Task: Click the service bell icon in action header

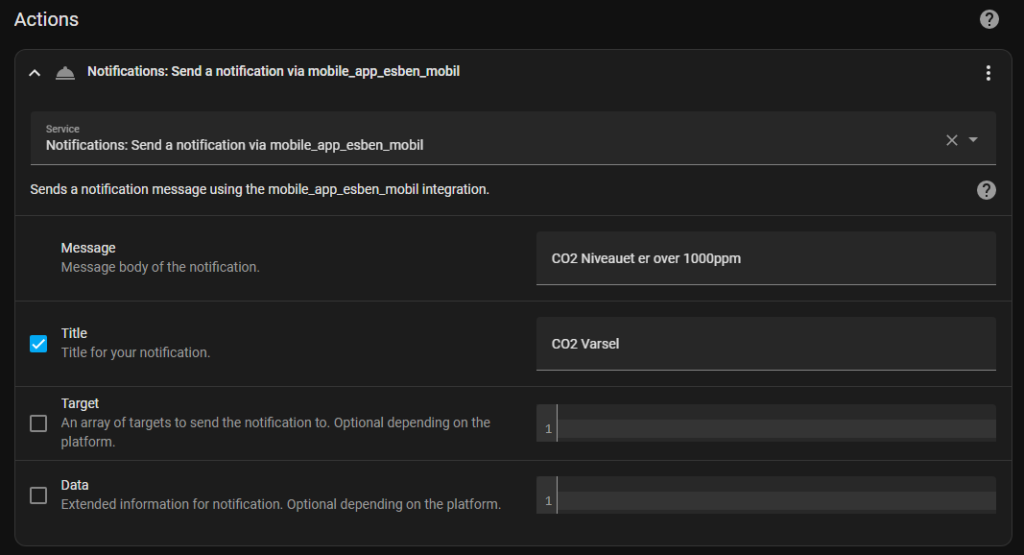Action: click(x=65, y=72)
